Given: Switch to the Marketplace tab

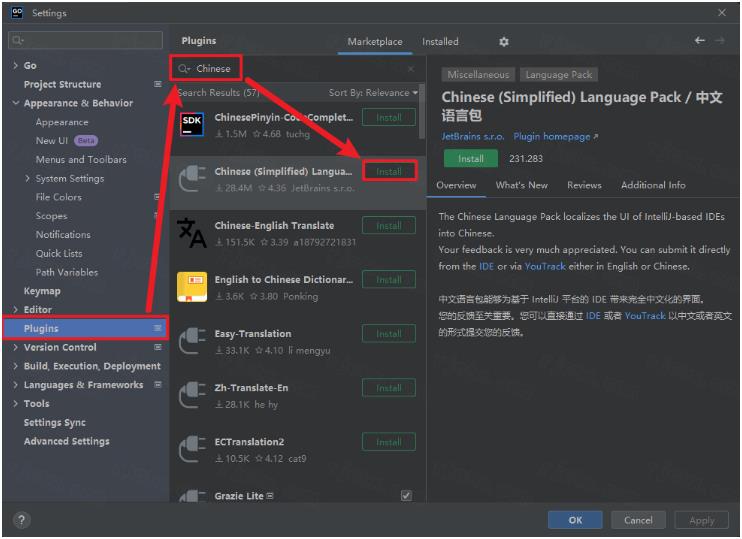Looking at the screenshot, I should pyautogui.click(x=375, y=42).
